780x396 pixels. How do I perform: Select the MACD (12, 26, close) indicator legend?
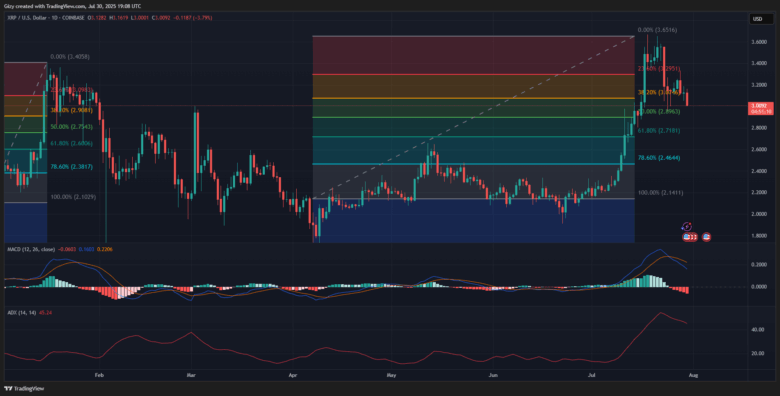[x=31, y=249]
